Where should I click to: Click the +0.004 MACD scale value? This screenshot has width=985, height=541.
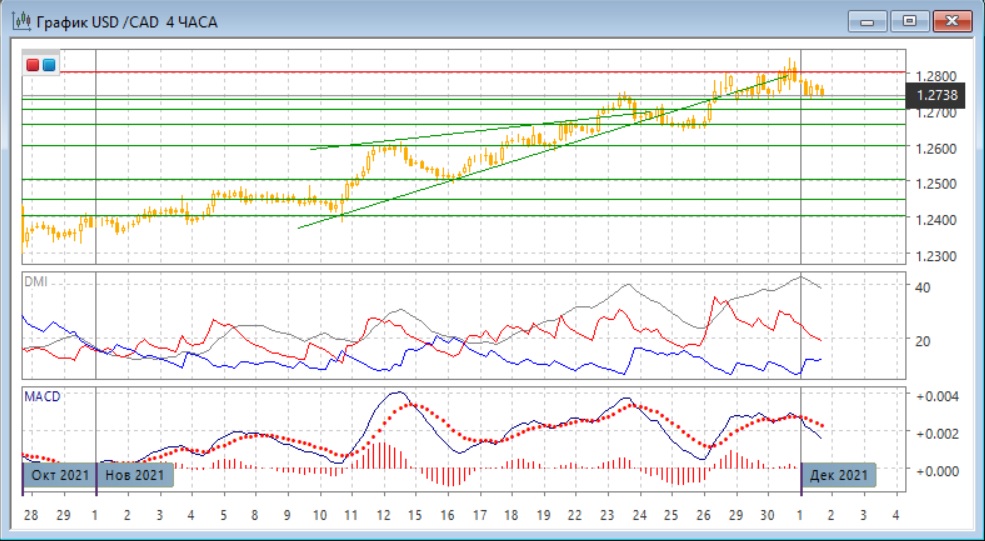938,396
